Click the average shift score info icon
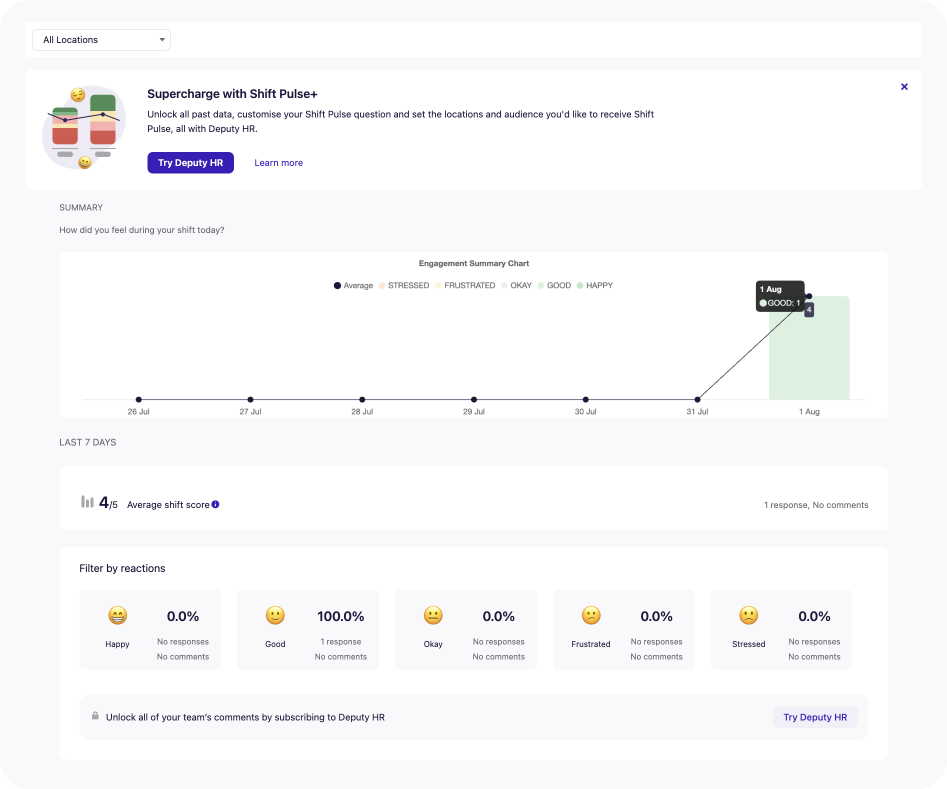The width and height of the screenshot is (947, 789). click(216, 504)
